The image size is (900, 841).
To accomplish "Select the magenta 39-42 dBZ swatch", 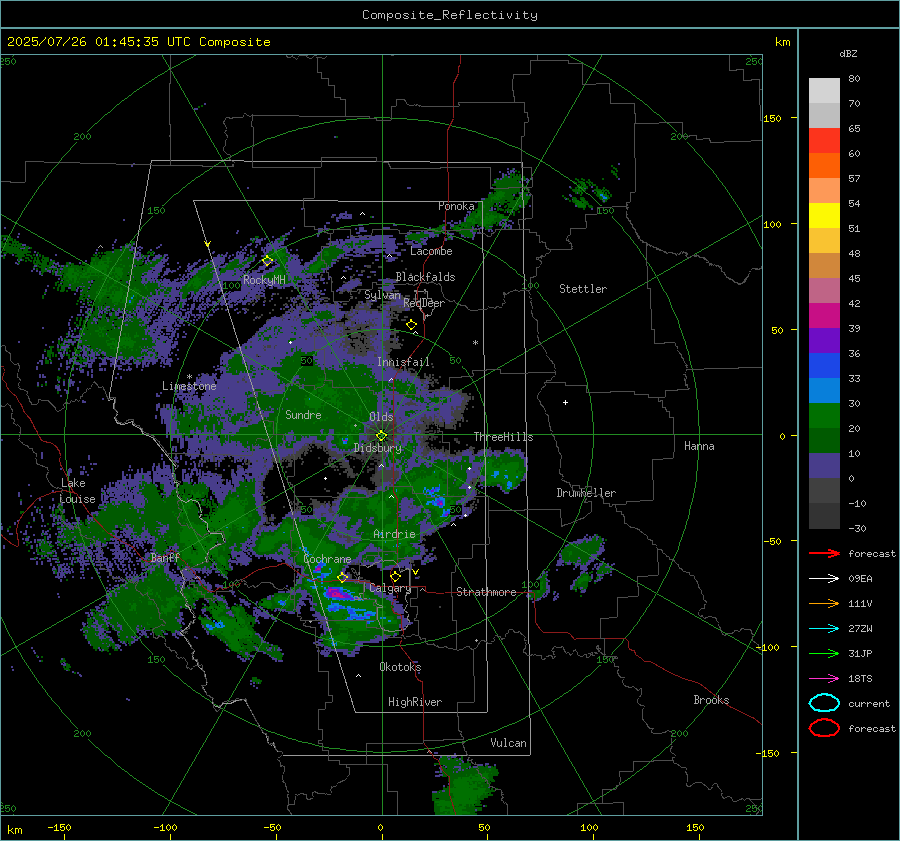I will click(824, 315).
